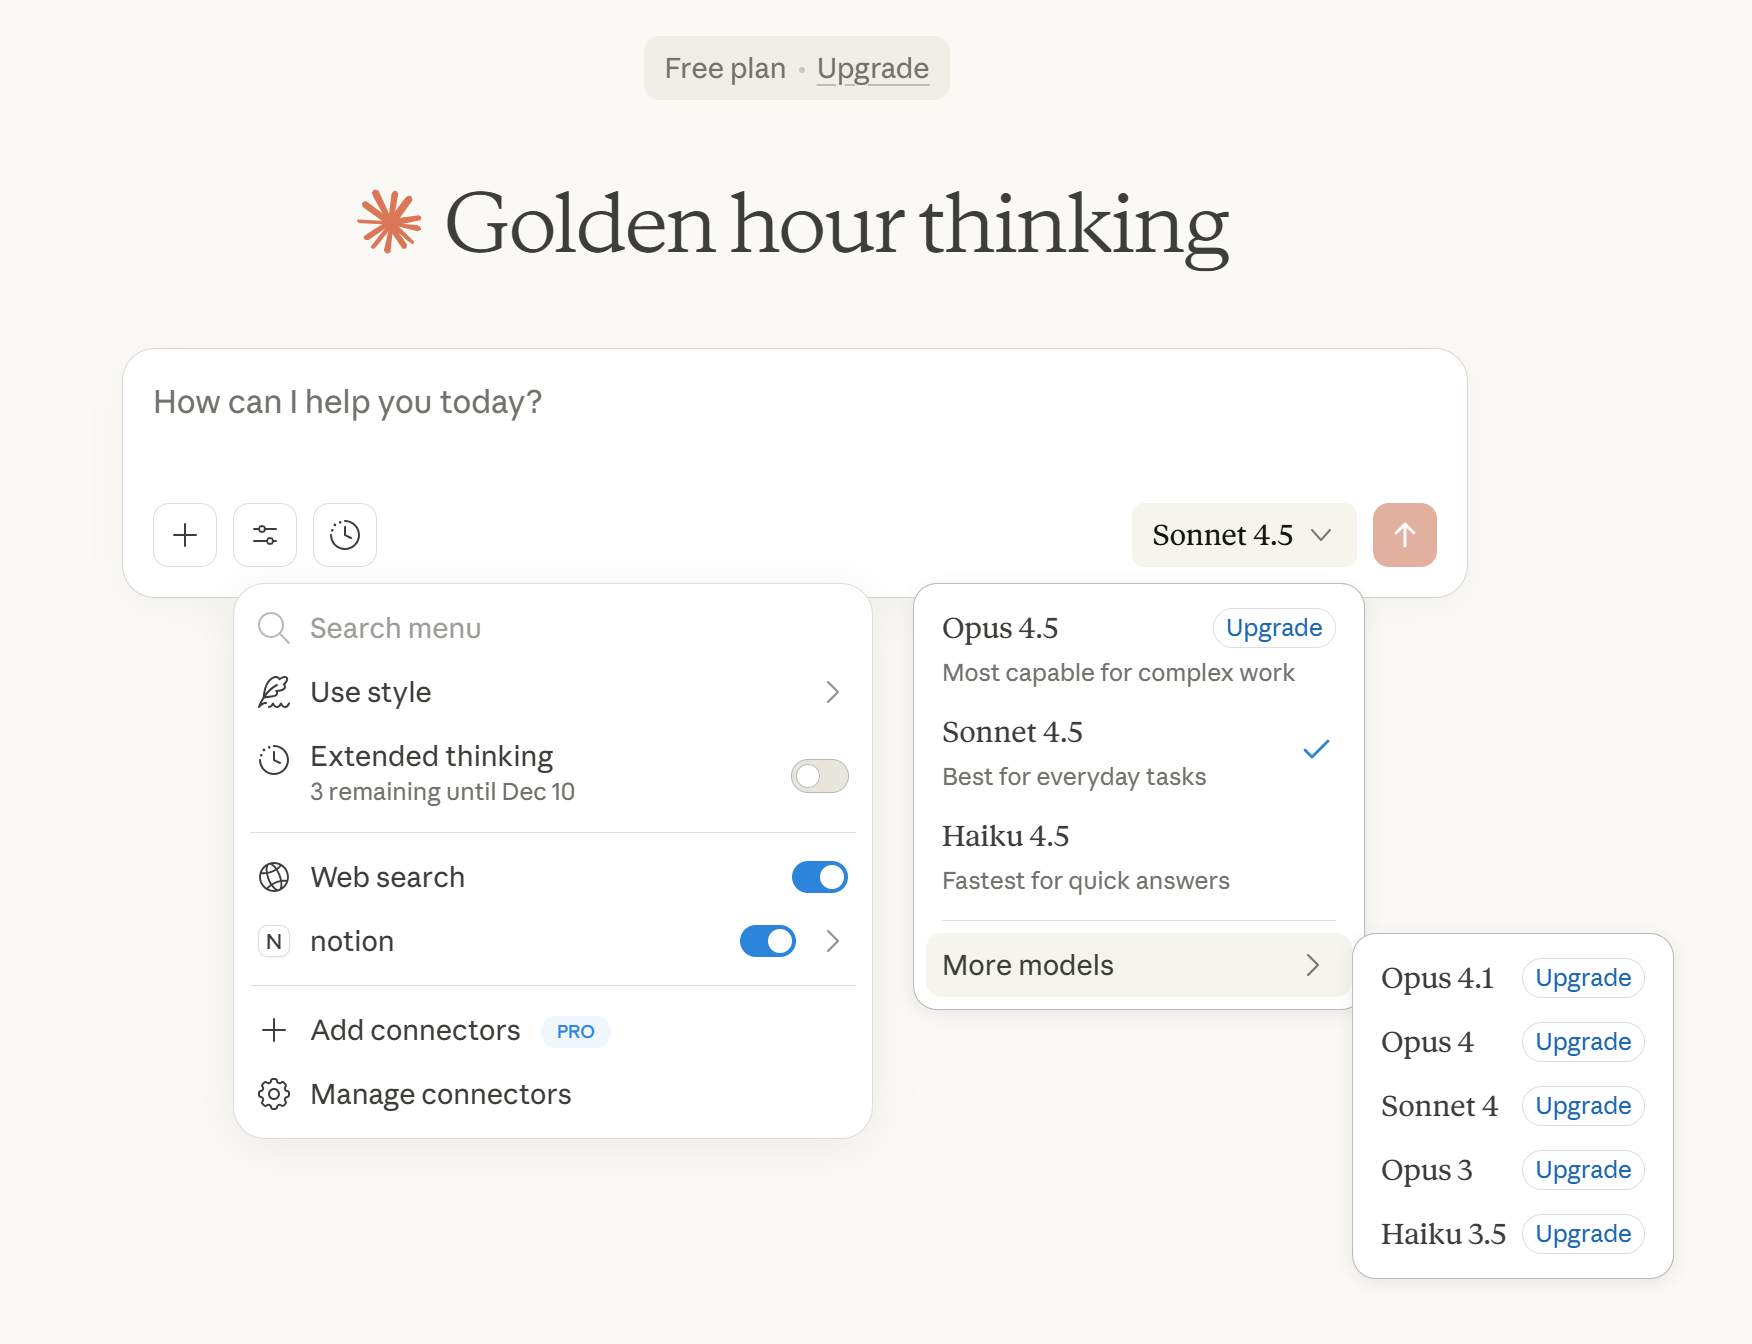The height and width of the screenshot is (1344, 1752).
Task: Click the magnifier icon in search menu
Action: click(274, 628)
